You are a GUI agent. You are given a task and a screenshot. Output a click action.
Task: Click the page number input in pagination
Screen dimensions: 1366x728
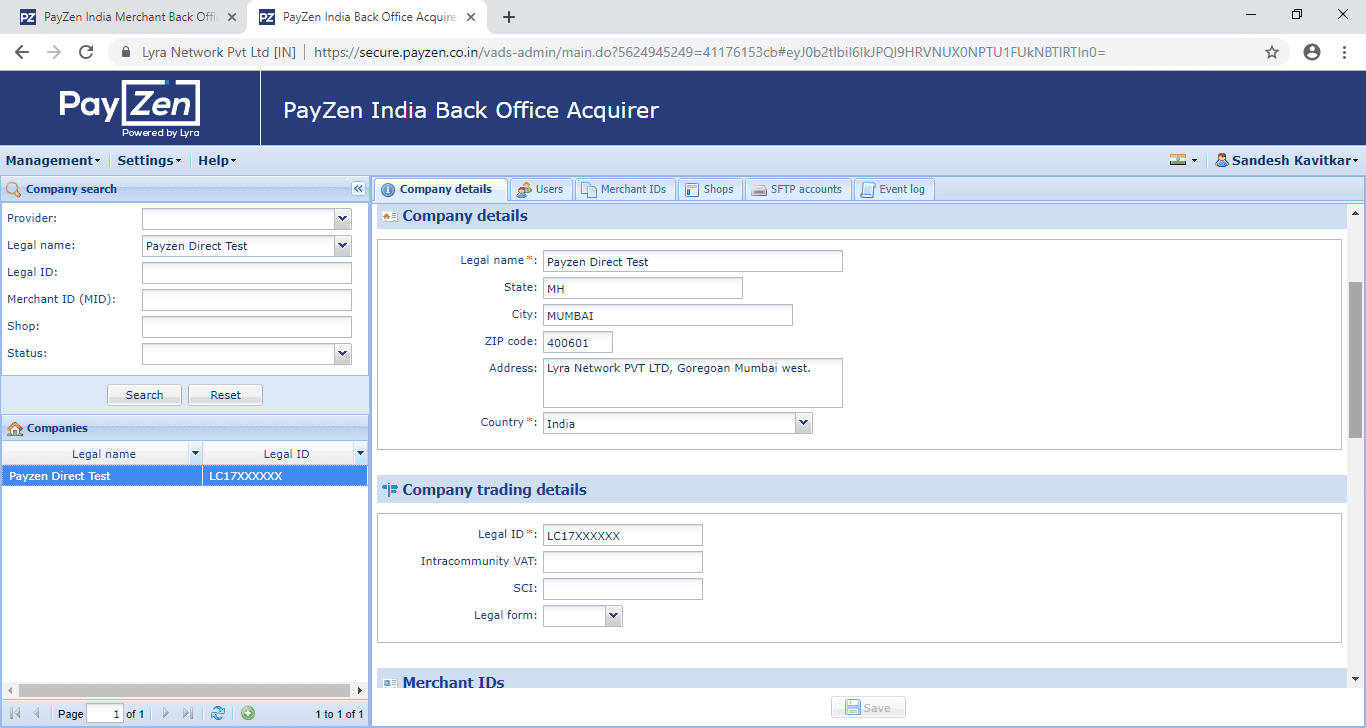pos(105,714)
